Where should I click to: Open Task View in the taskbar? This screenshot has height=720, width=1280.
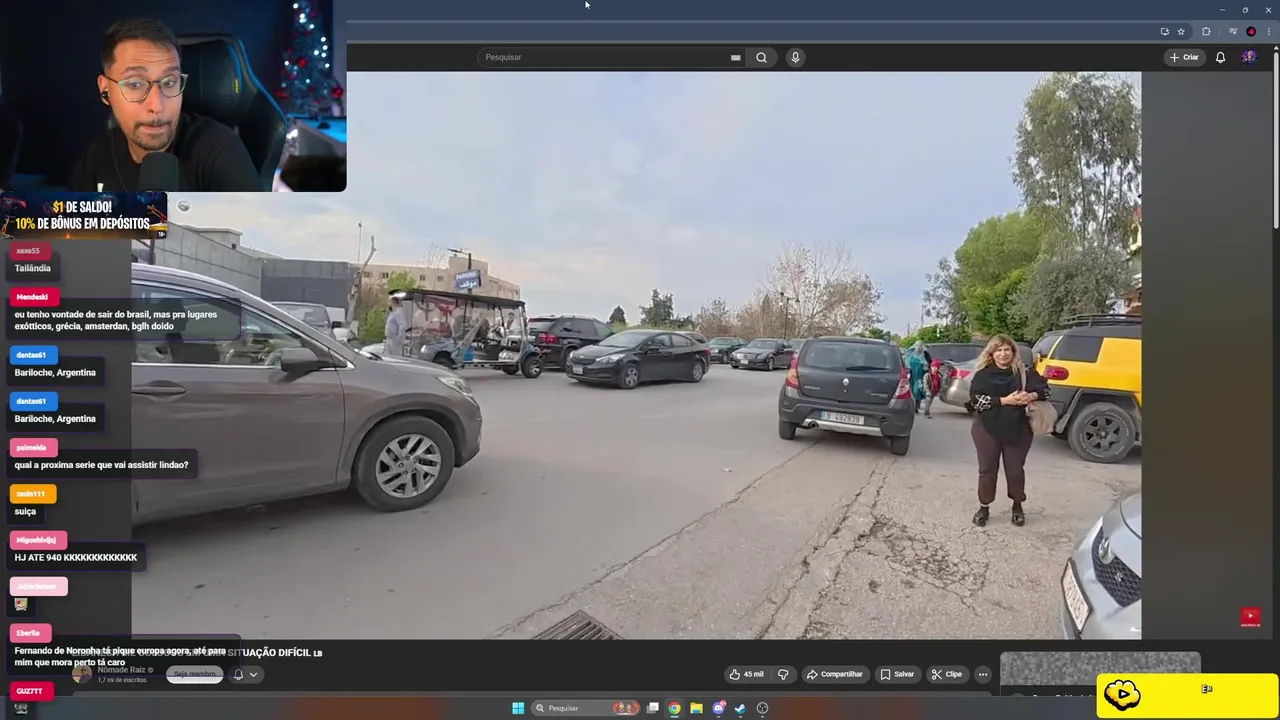(x=653, y=708)
